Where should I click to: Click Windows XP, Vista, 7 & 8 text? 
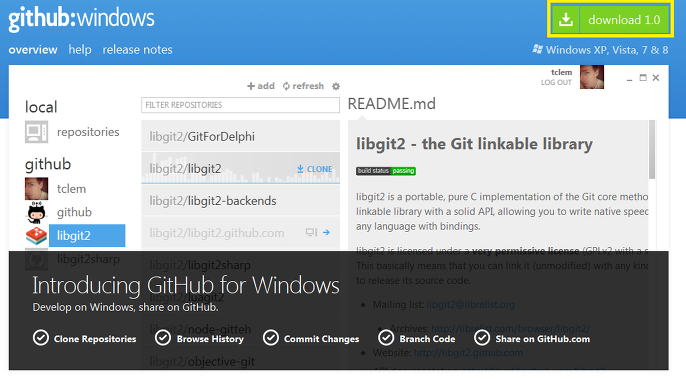tap(607, 50)
